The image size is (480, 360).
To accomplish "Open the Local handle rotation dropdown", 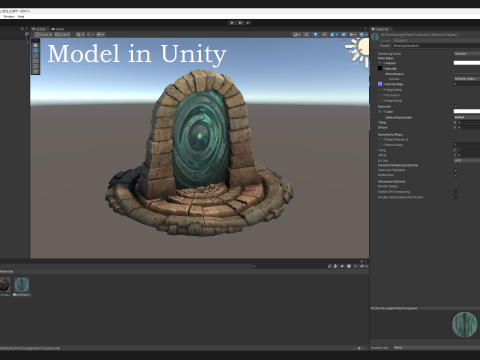I will point(62,34).
